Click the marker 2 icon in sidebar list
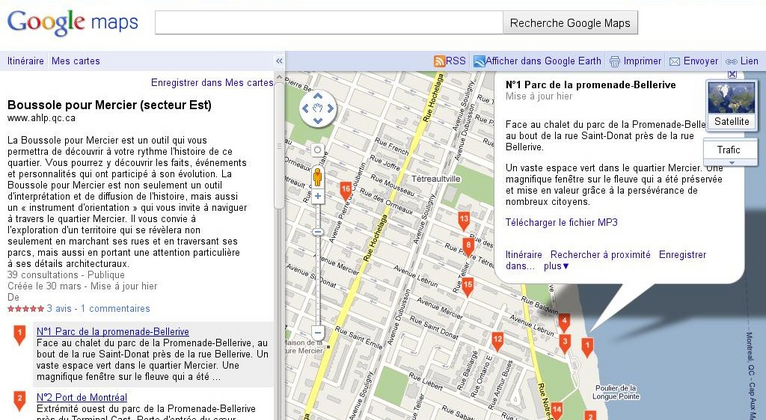Screen dimensions: 766x420 tap(20, 400)
